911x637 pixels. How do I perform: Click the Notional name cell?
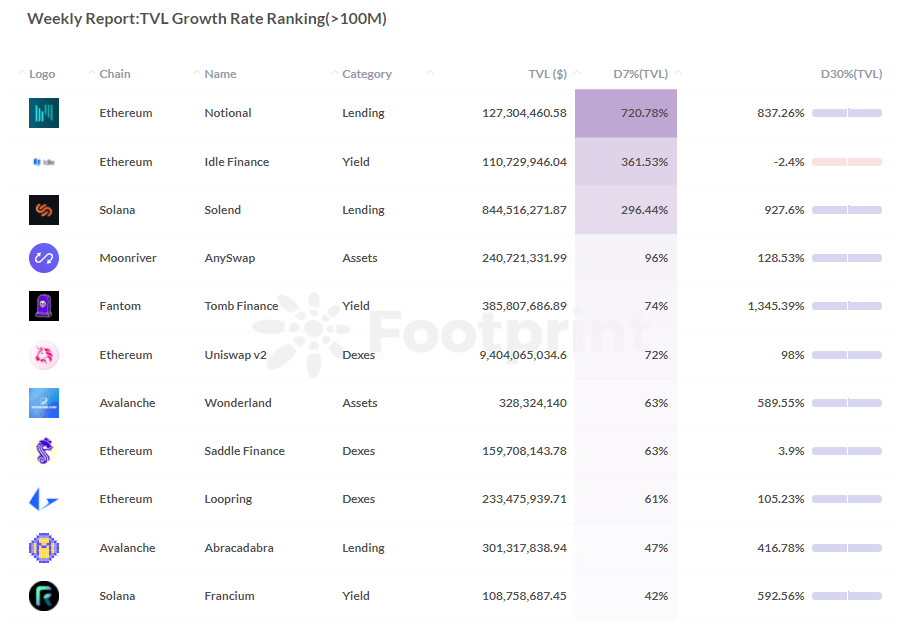pyautogui.click(x=228, y=113)
